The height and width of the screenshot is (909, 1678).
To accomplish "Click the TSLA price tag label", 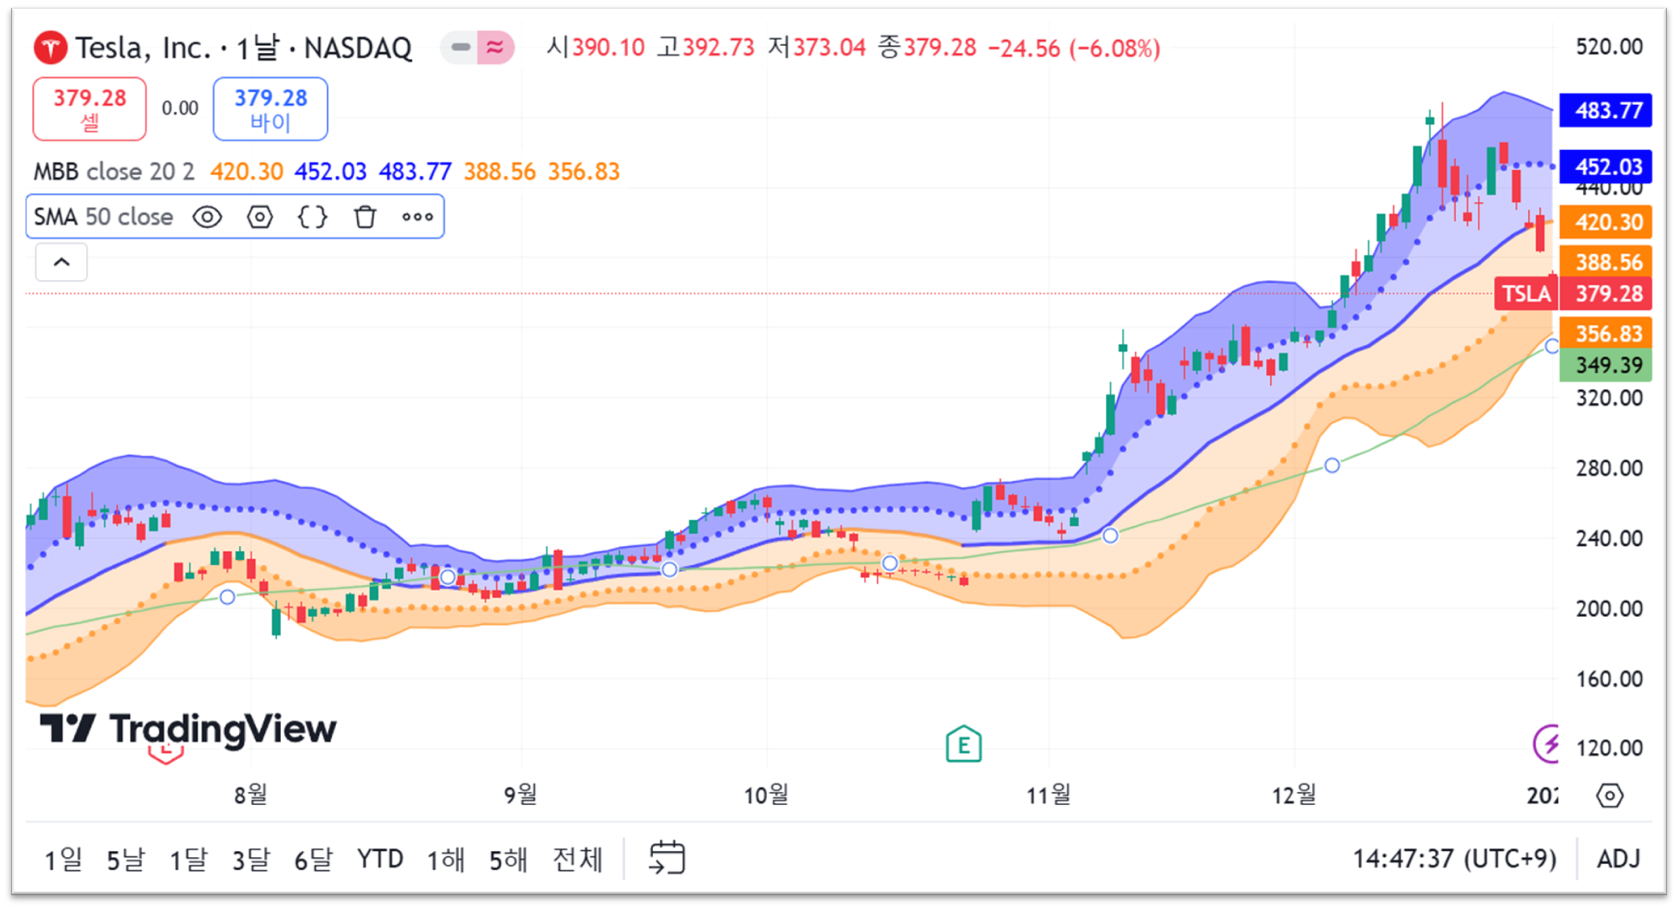I will tap(1526, 293).
